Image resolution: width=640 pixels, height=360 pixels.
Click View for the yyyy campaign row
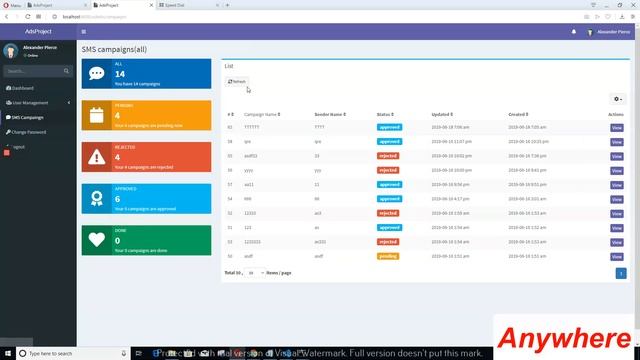(617, 171)
